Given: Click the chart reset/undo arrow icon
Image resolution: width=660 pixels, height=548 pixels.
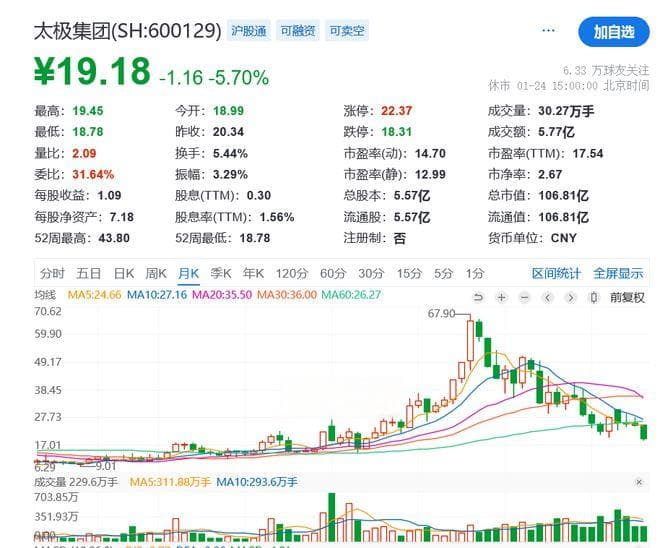Looking at the screenshot, I should tap(478, 298).
